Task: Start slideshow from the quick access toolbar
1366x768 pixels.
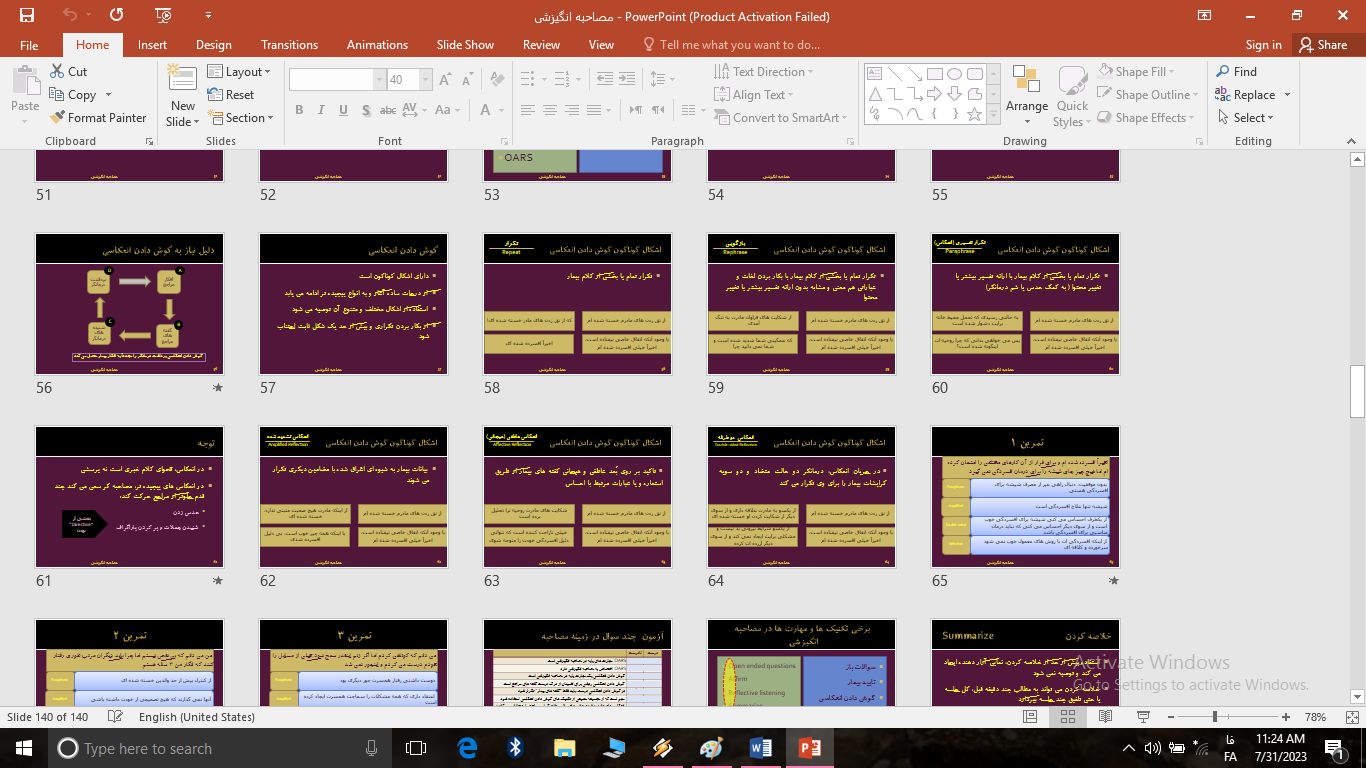Action: [x=163, y=15]
